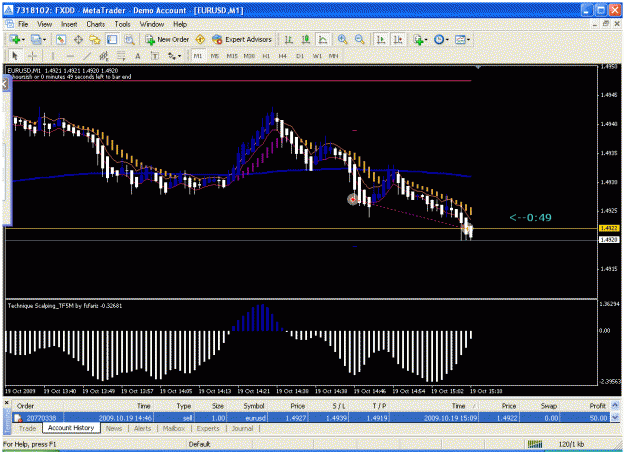
Task: Open the Indicators dropdown arrow
Action: [x=426, y=40]
